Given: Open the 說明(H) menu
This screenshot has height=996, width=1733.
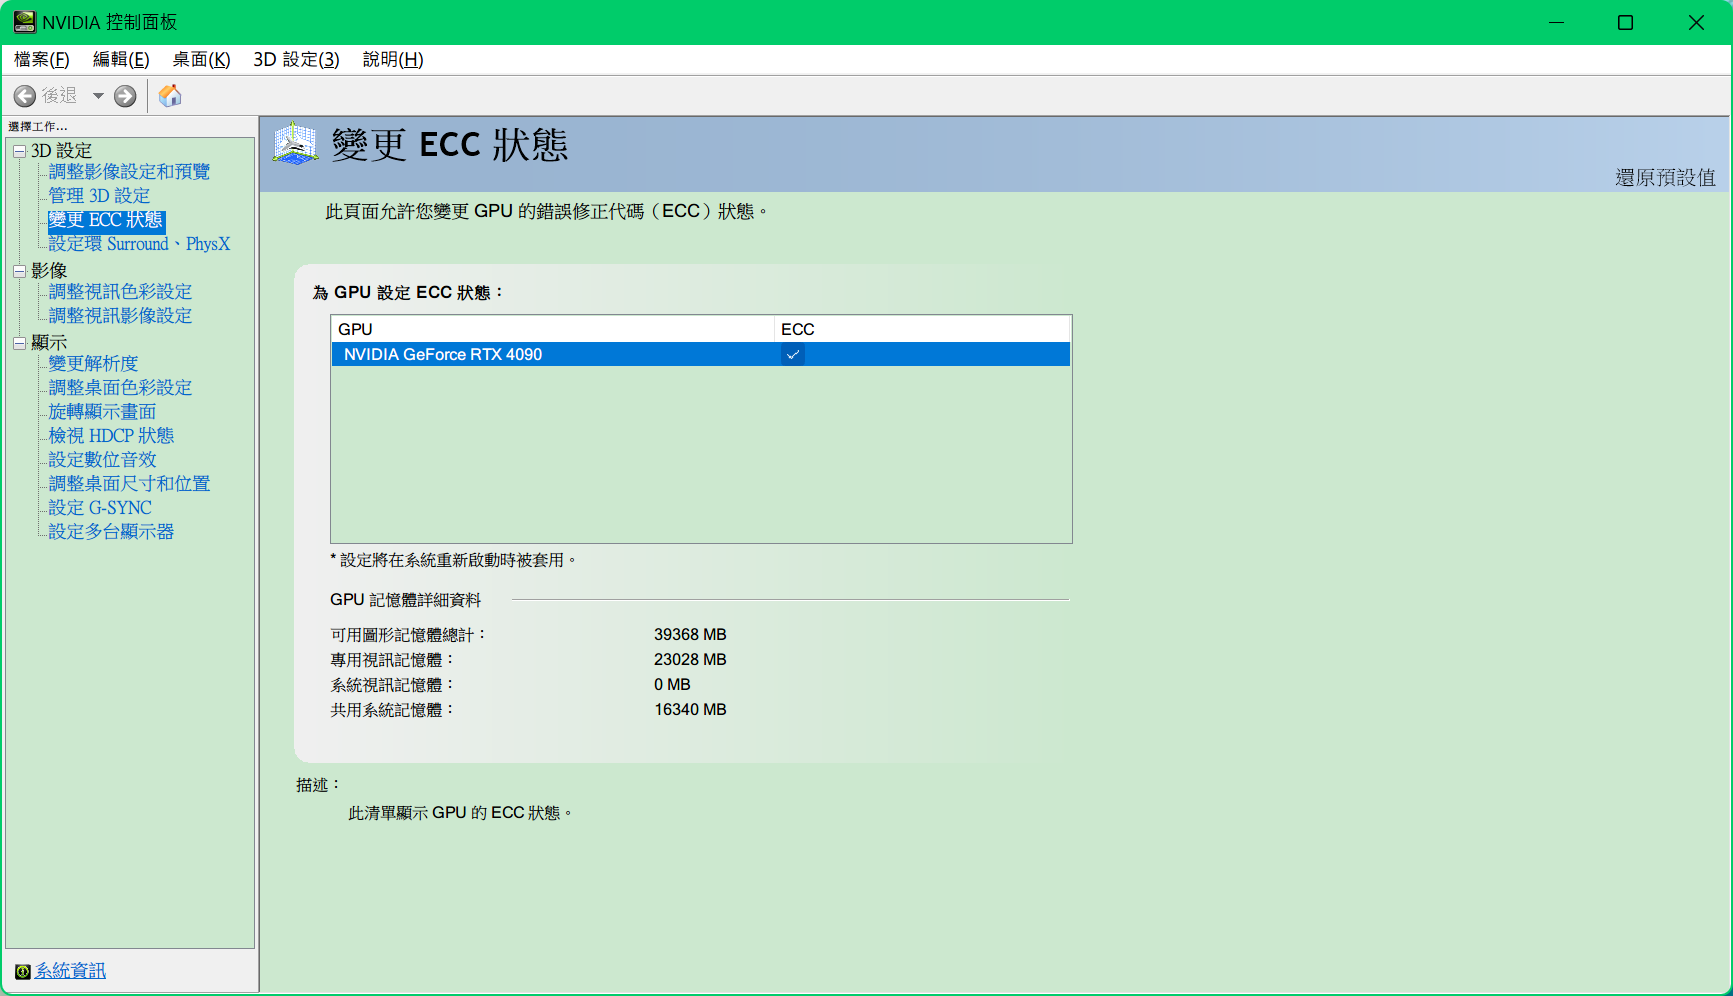Looking at the screenshot, I should 393,60.
